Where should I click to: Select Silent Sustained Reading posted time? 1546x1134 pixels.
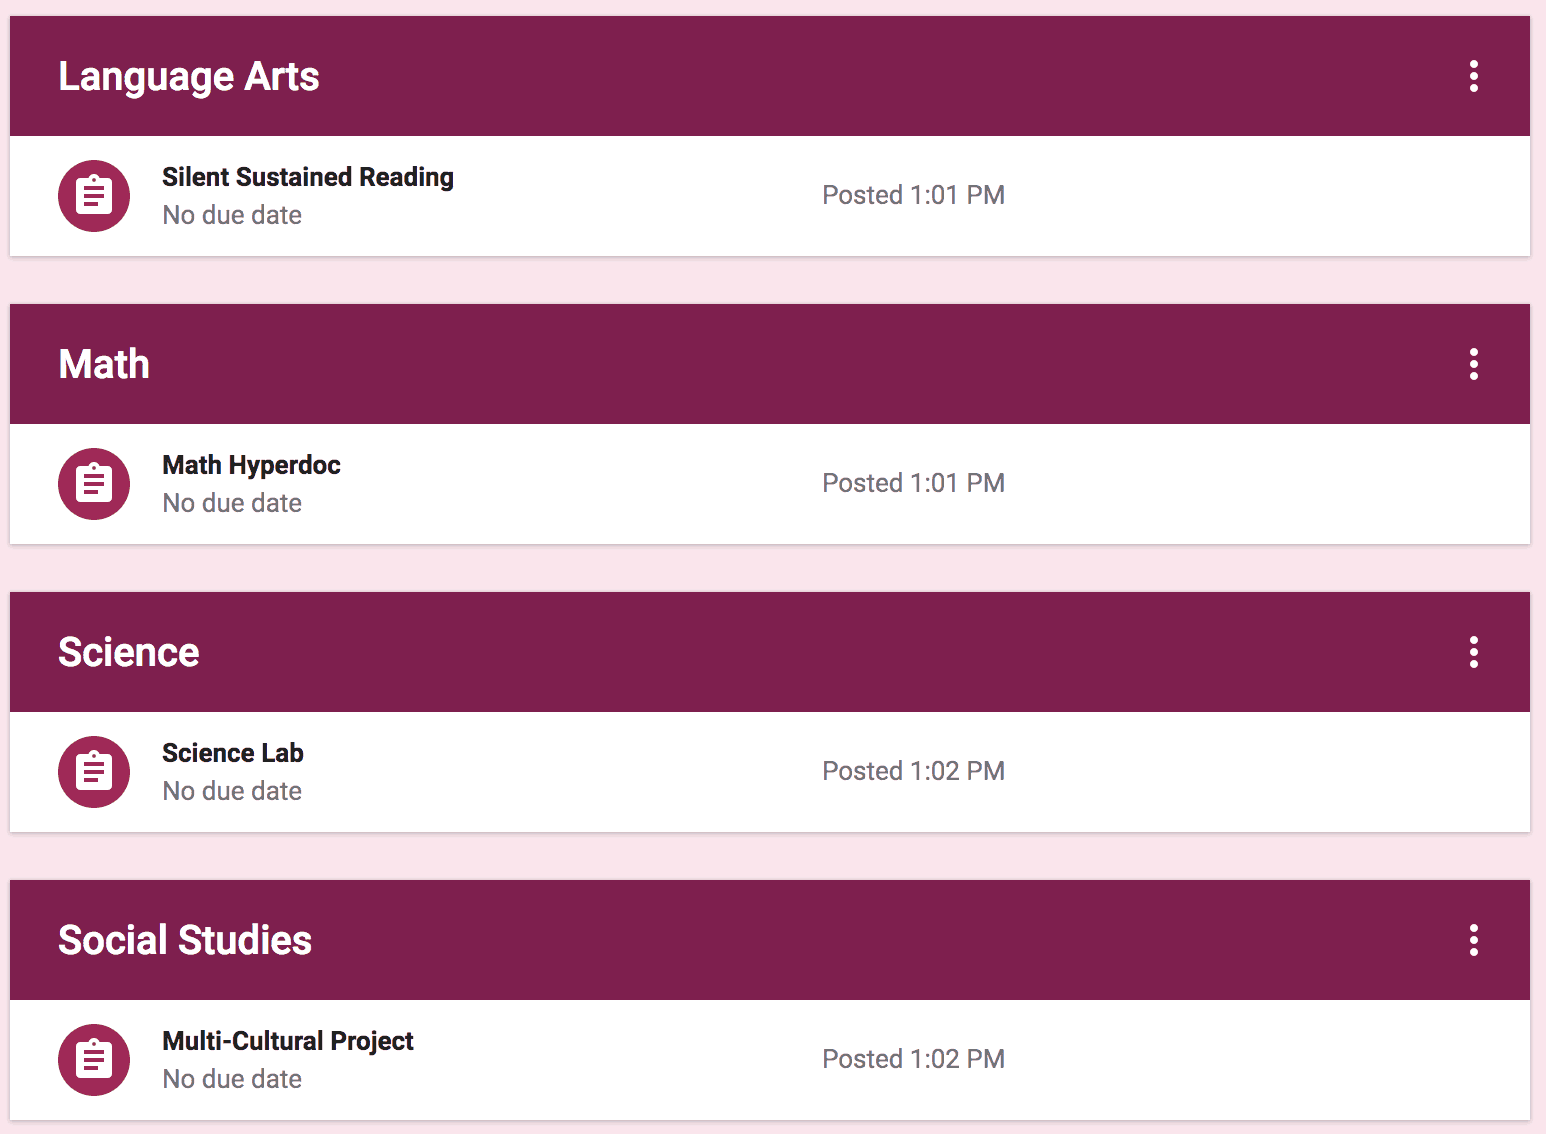click(913, 195)
